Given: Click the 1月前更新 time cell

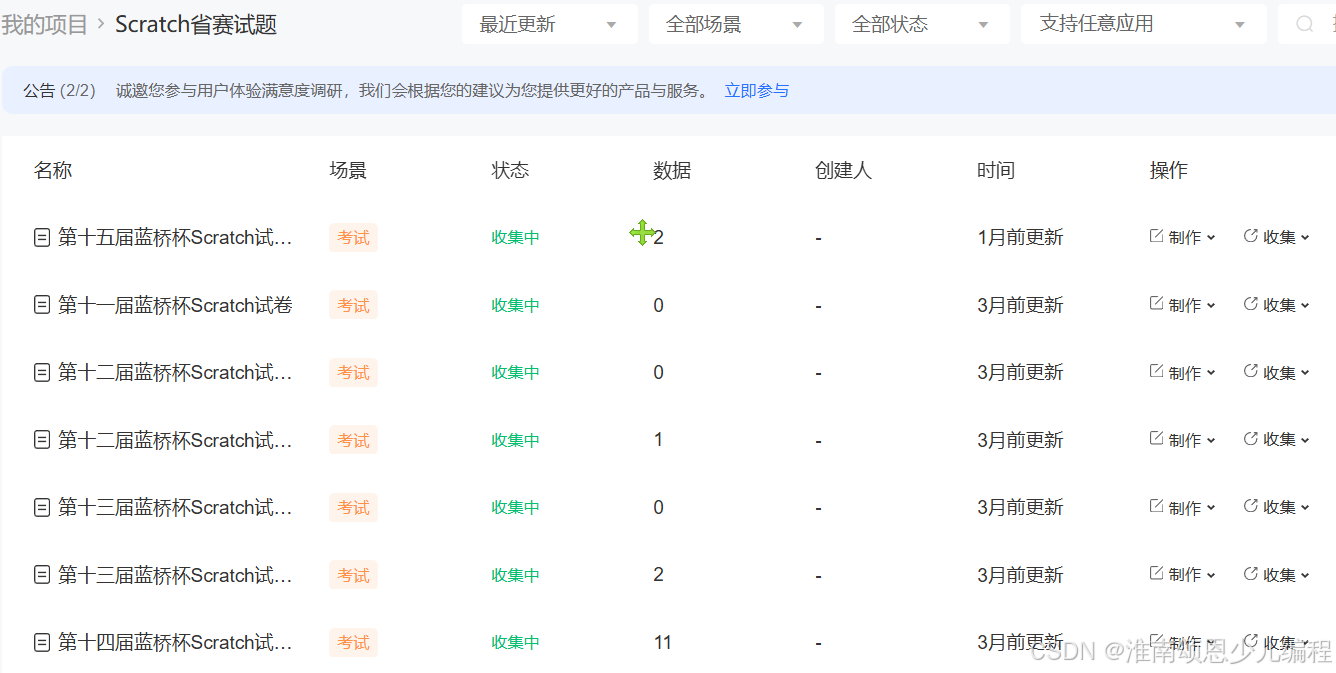Looking at the screenshot, I should [1020, 238].
